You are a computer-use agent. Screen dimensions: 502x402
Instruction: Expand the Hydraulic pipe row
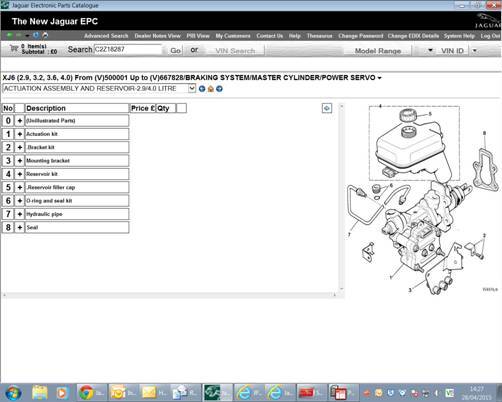(x=20, y=214)
